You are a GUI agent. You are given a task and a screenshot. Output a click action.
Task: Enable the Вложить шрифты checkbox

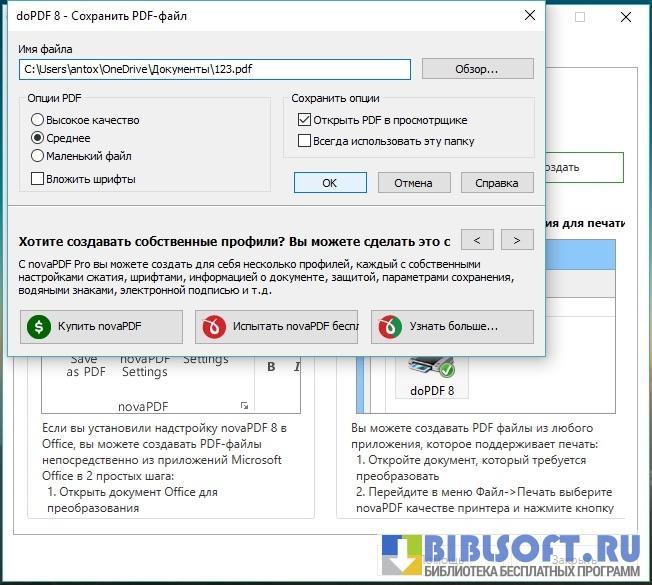click(x=38, y=179)
